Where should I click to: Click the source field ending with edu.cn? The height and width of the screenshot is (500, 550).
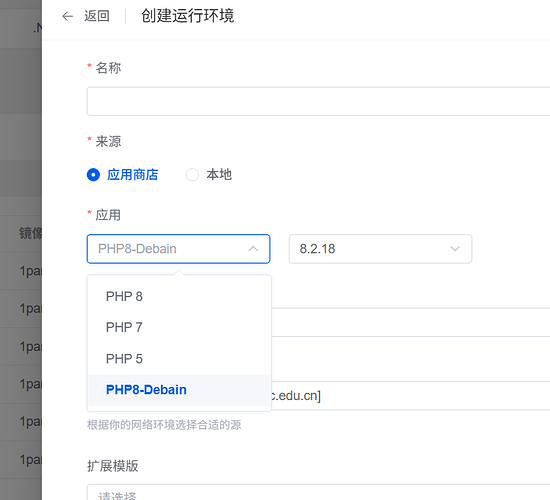pos(410,395)
